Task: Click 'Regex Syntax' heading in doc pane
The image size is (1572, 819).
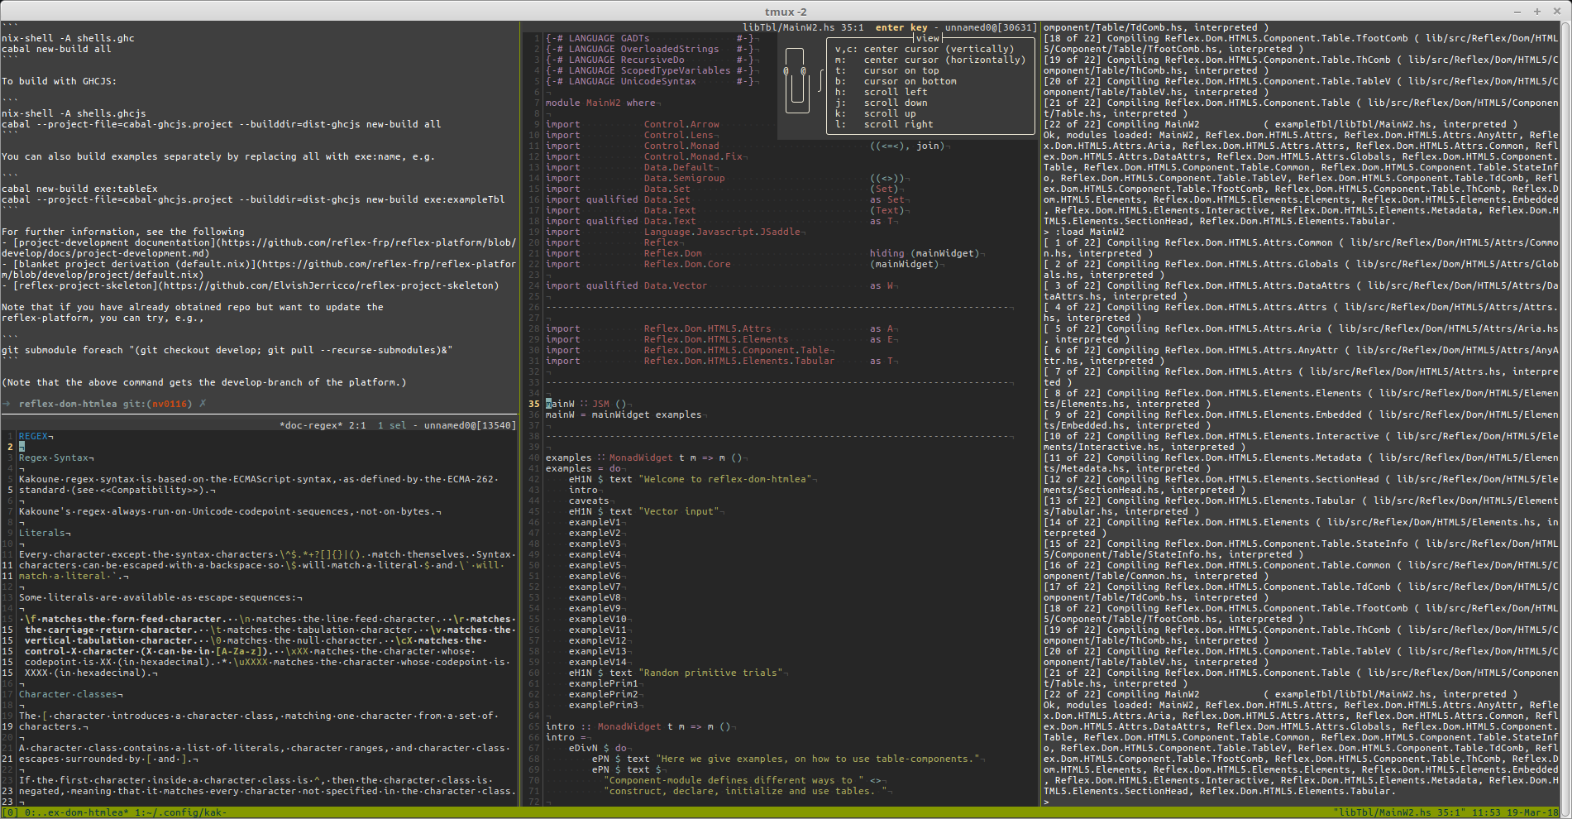Action: coord(55,458)
